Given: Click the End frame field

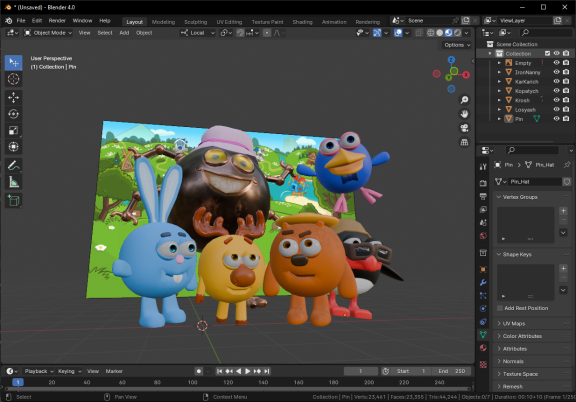Looking at the screenshot, I should click(x=451, y=371).
